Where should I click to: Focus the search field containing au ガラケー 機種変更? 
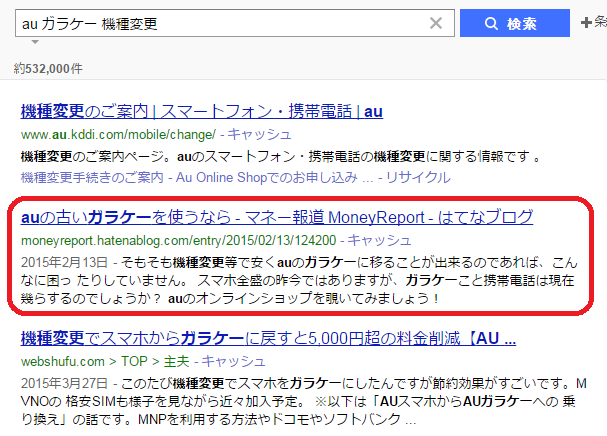[235, 23]
